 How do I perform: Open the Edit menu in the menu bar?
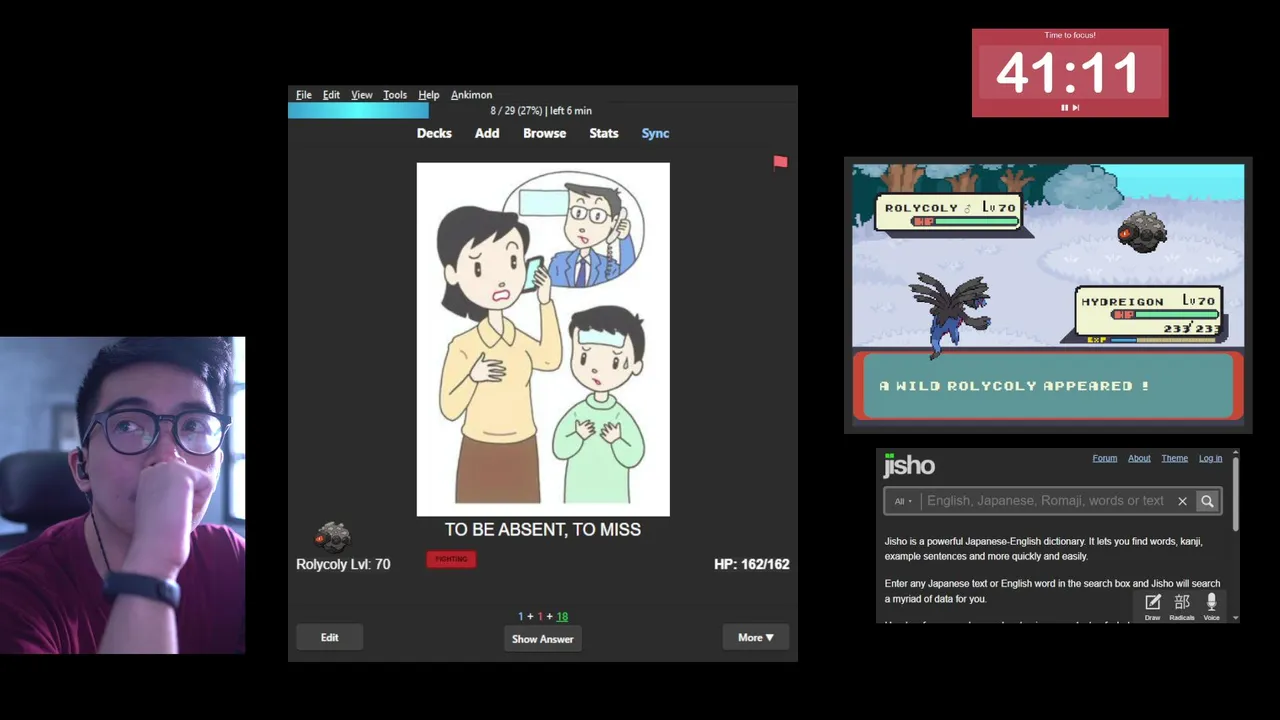click(x=331, y=95)
